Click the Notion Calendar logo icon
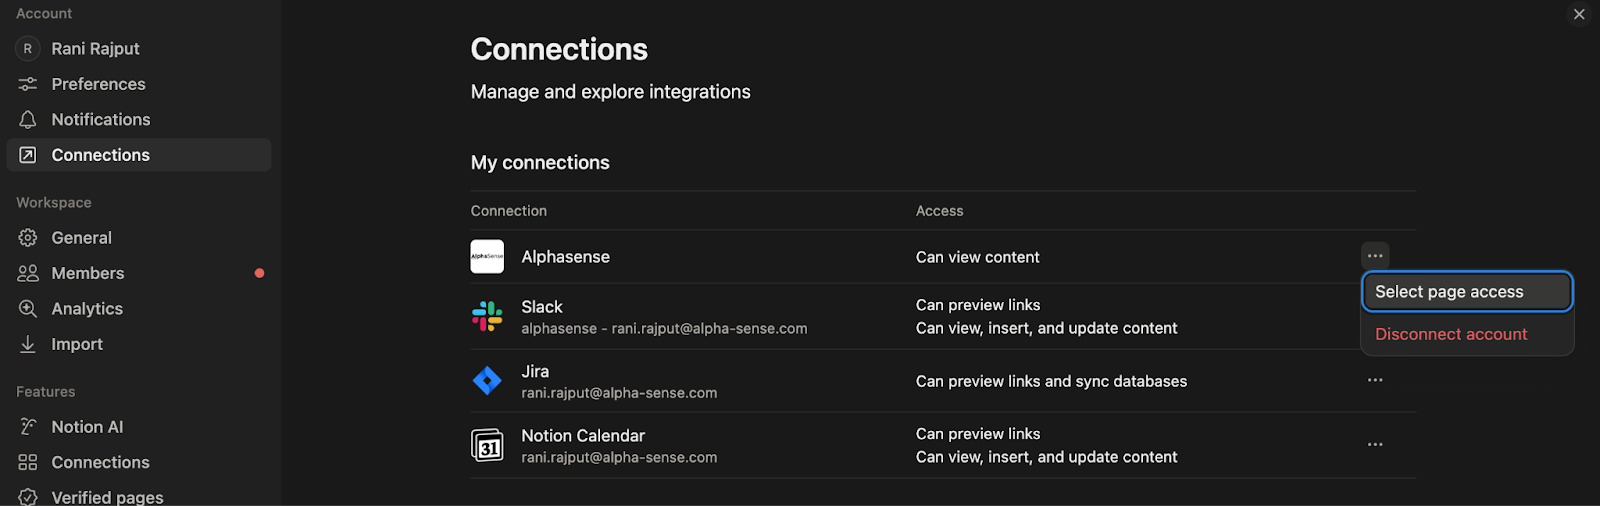Image resolution: width=1600 pixels, height=506 pixels. pos(487,445)
